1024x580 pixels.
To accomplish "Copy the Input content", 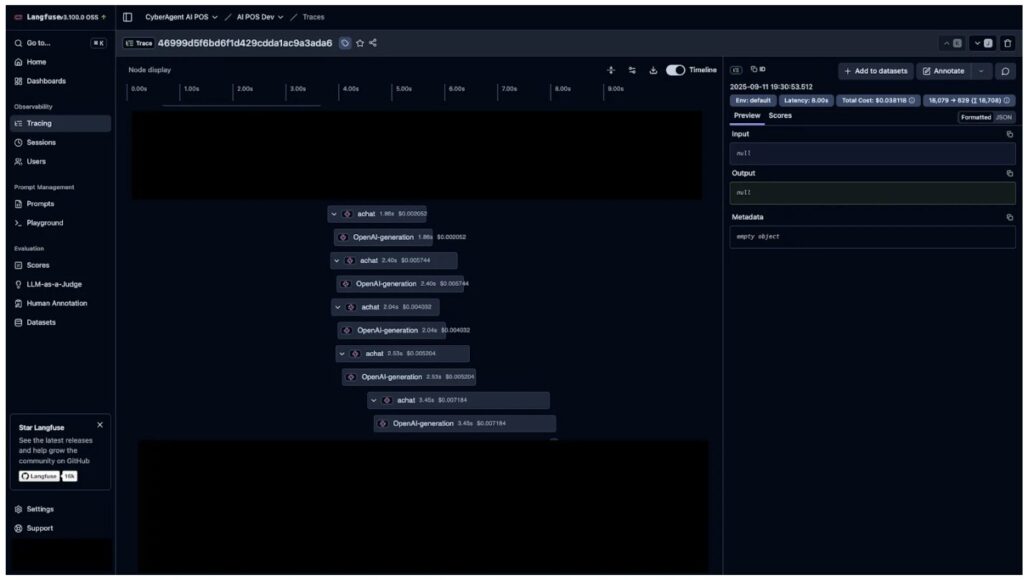I will [1009, 134].
